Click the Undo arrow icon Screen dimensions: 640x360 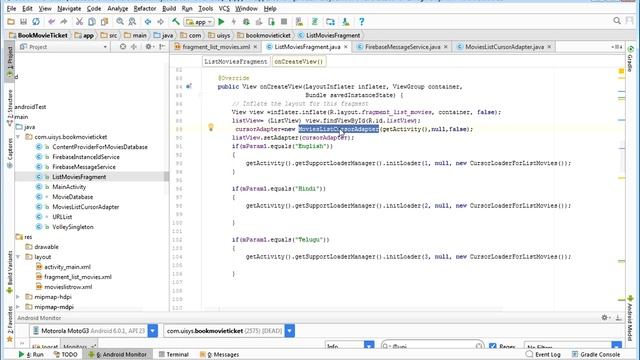pos(51,22)
